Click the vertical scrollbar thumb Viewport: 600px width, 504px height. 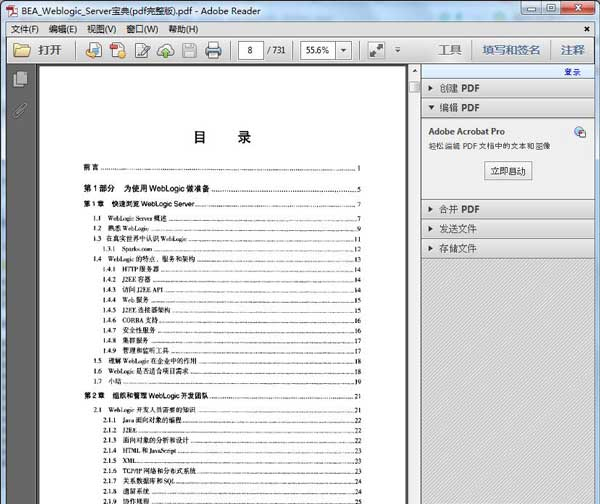(414, 86)
